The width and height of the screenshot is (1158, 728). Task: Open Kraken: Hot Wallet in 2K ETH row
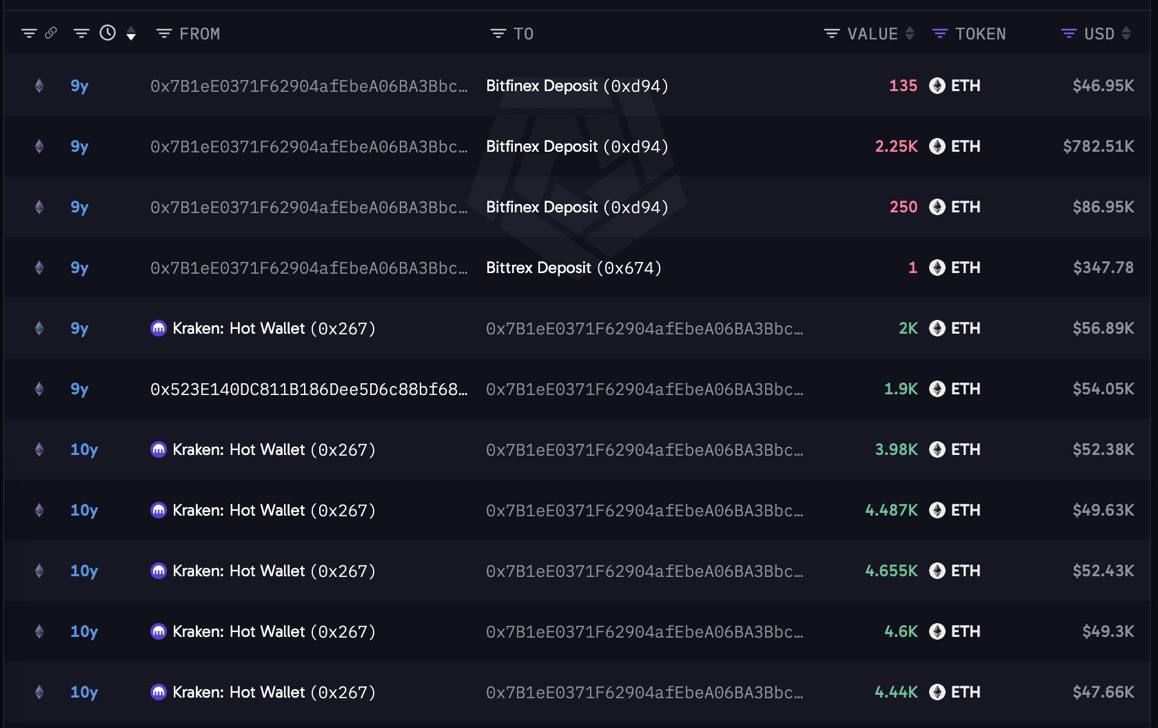274,328
